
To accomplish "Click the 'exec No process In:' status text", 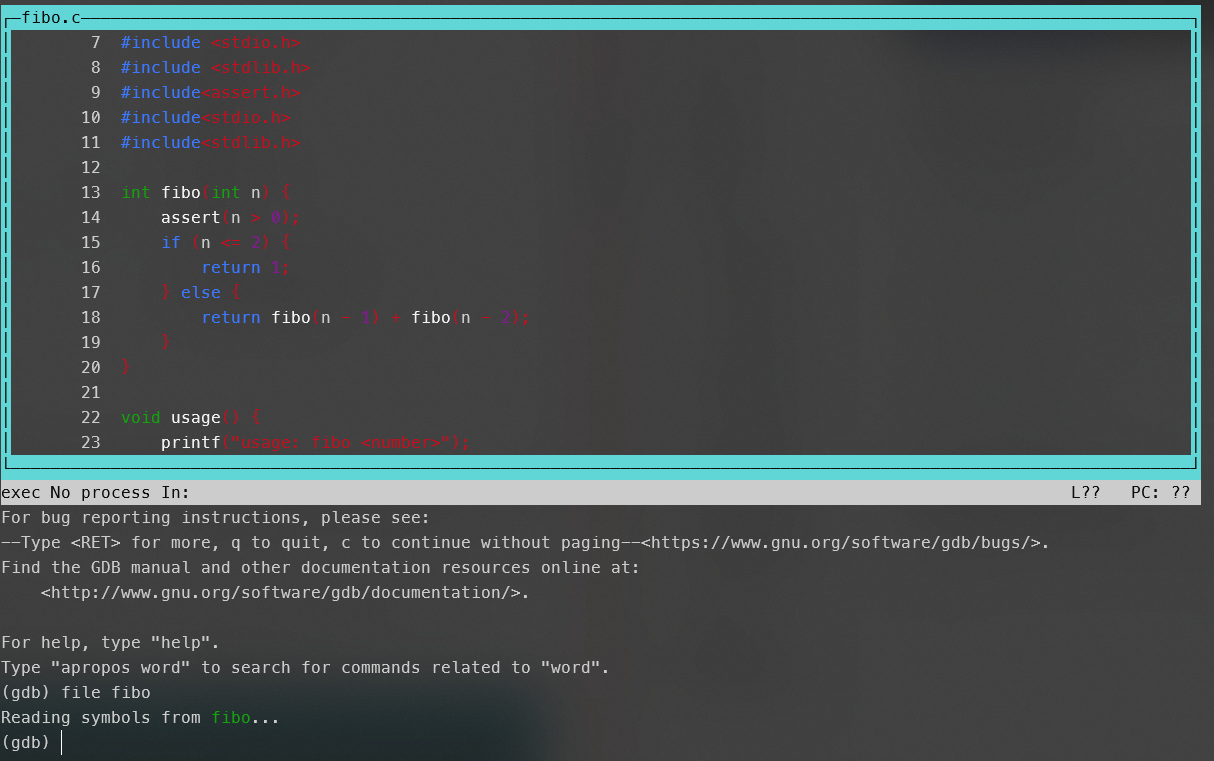I will 96,493.
